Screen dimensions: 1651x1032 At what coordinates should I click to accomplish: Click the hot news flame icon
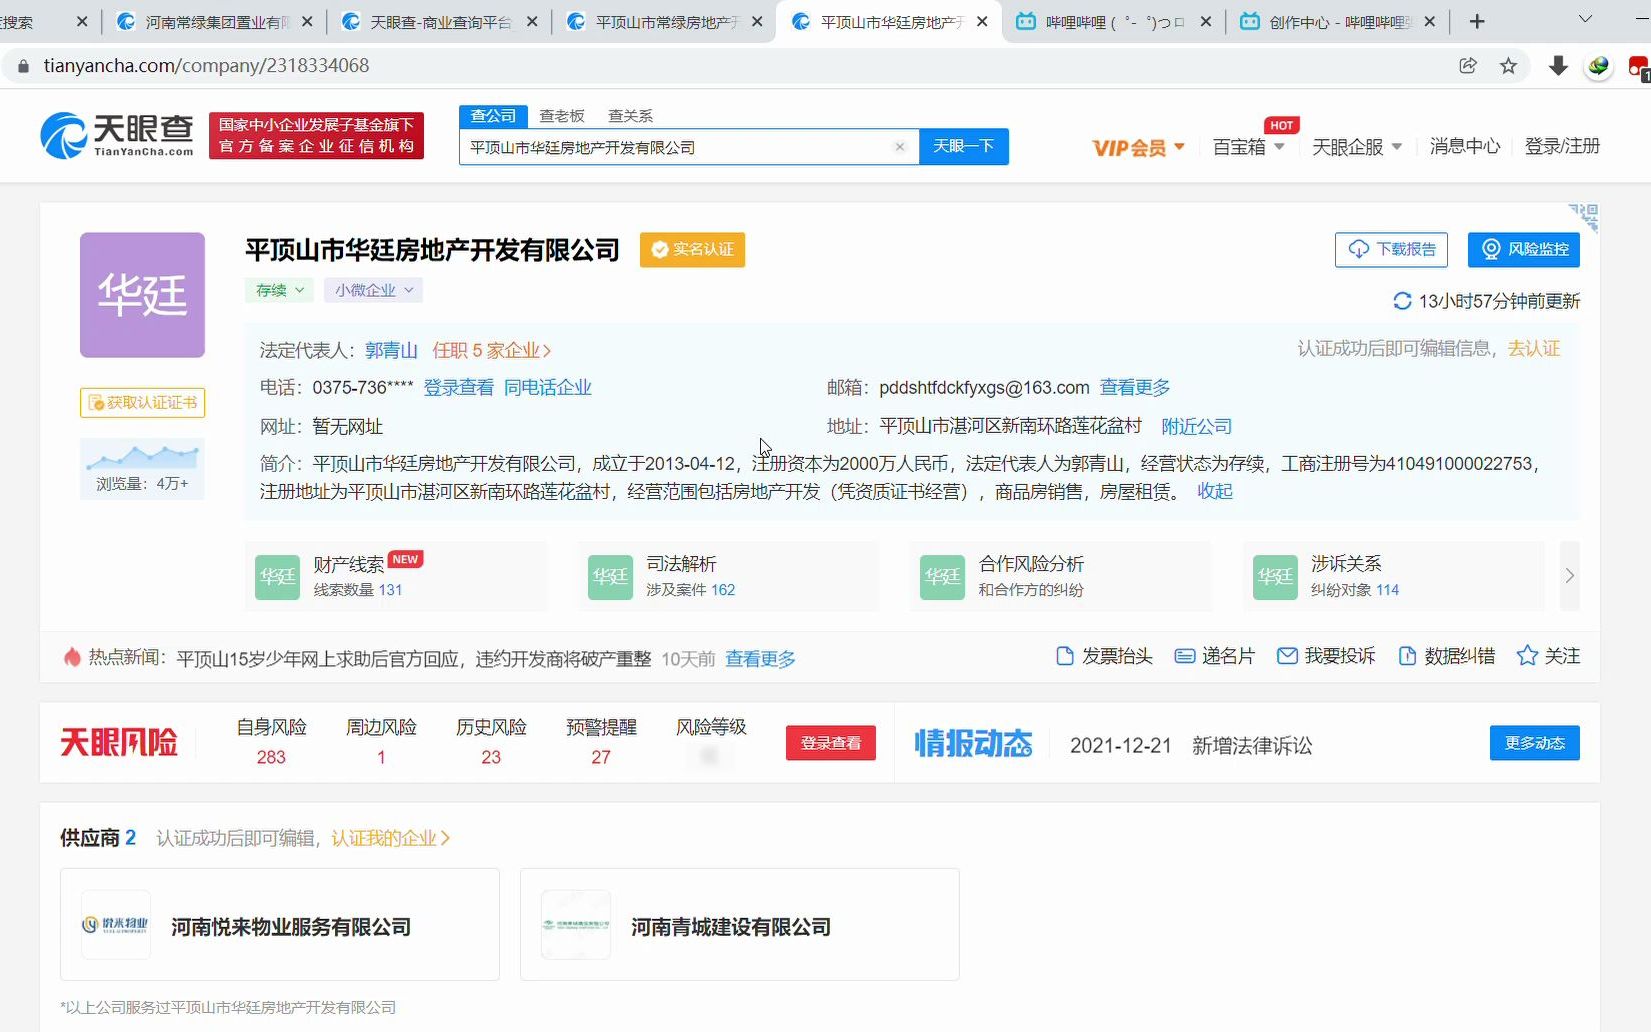tap(72, 657)
